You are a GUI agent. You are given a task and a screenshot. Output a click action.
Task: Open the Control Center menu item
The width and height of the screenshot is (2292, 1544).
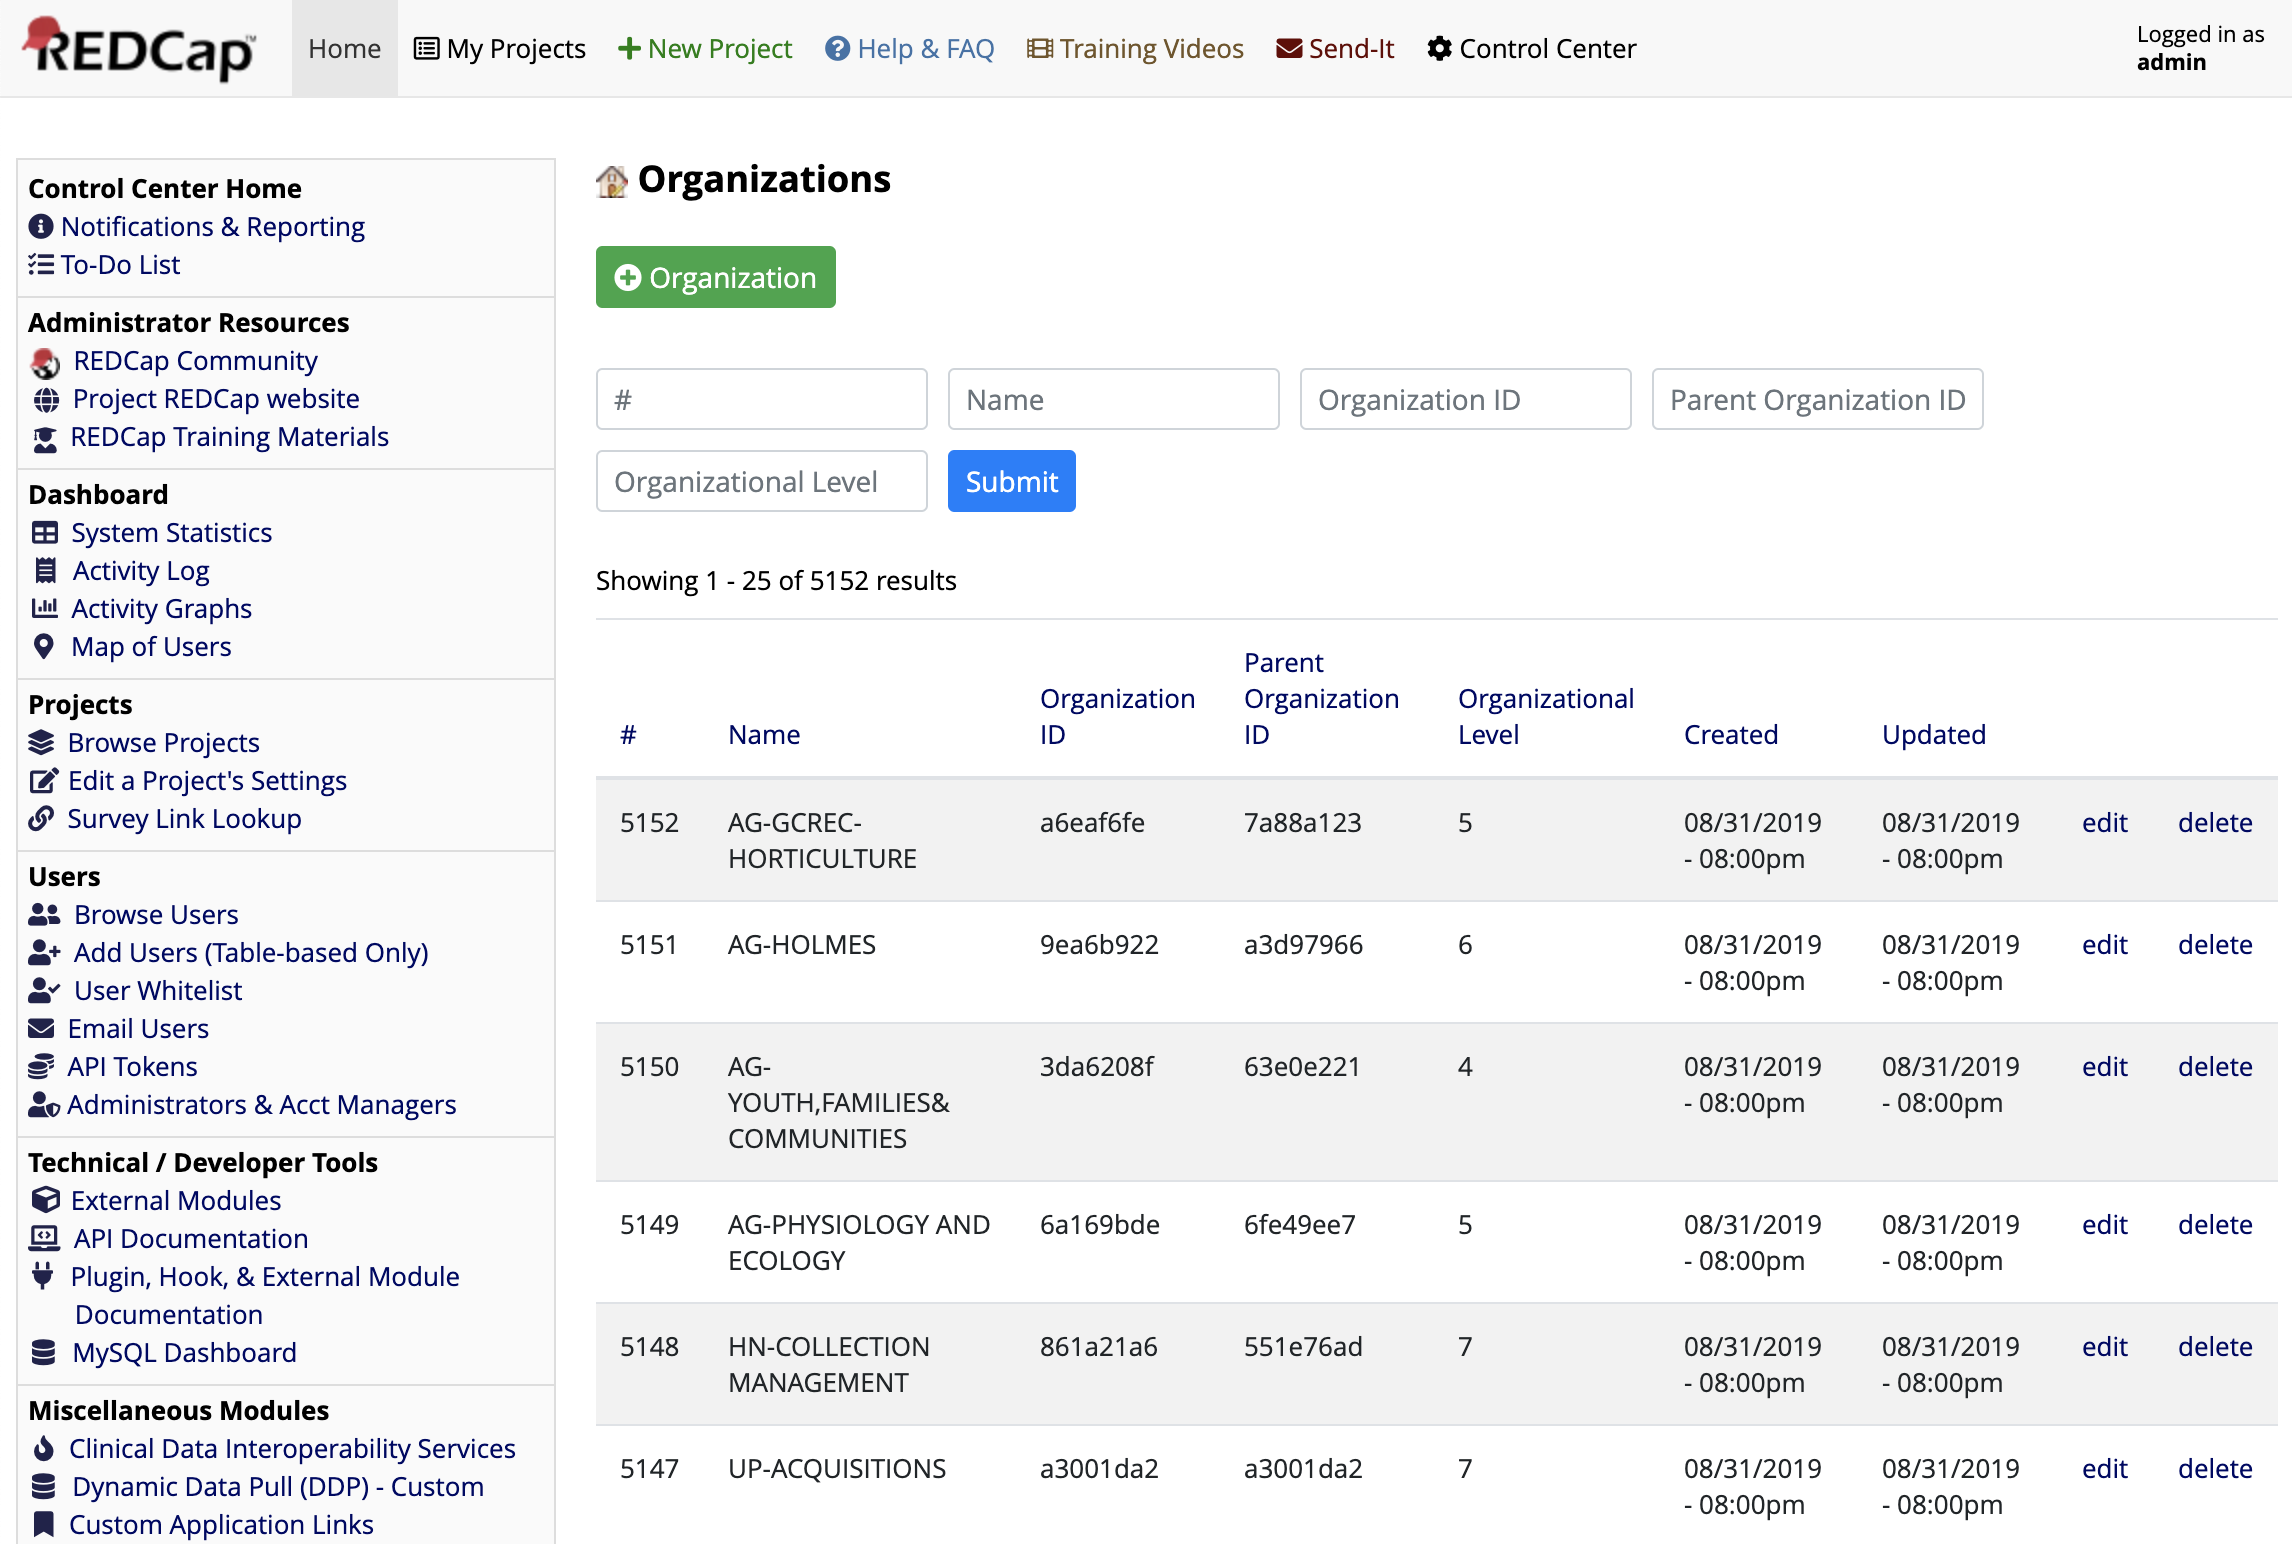[1532, 48]
